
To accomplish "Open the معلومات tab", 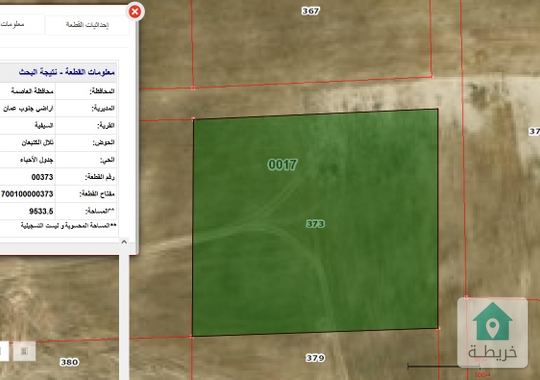I will [12, 24].
